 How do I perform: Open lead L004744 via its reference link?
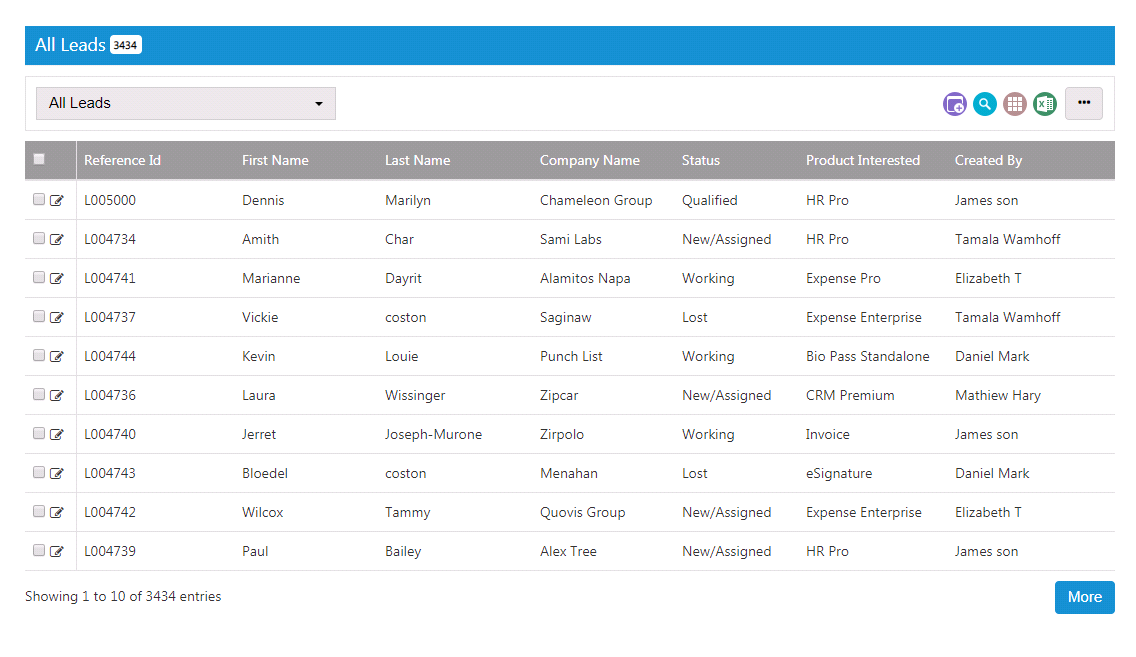(110, 356)
